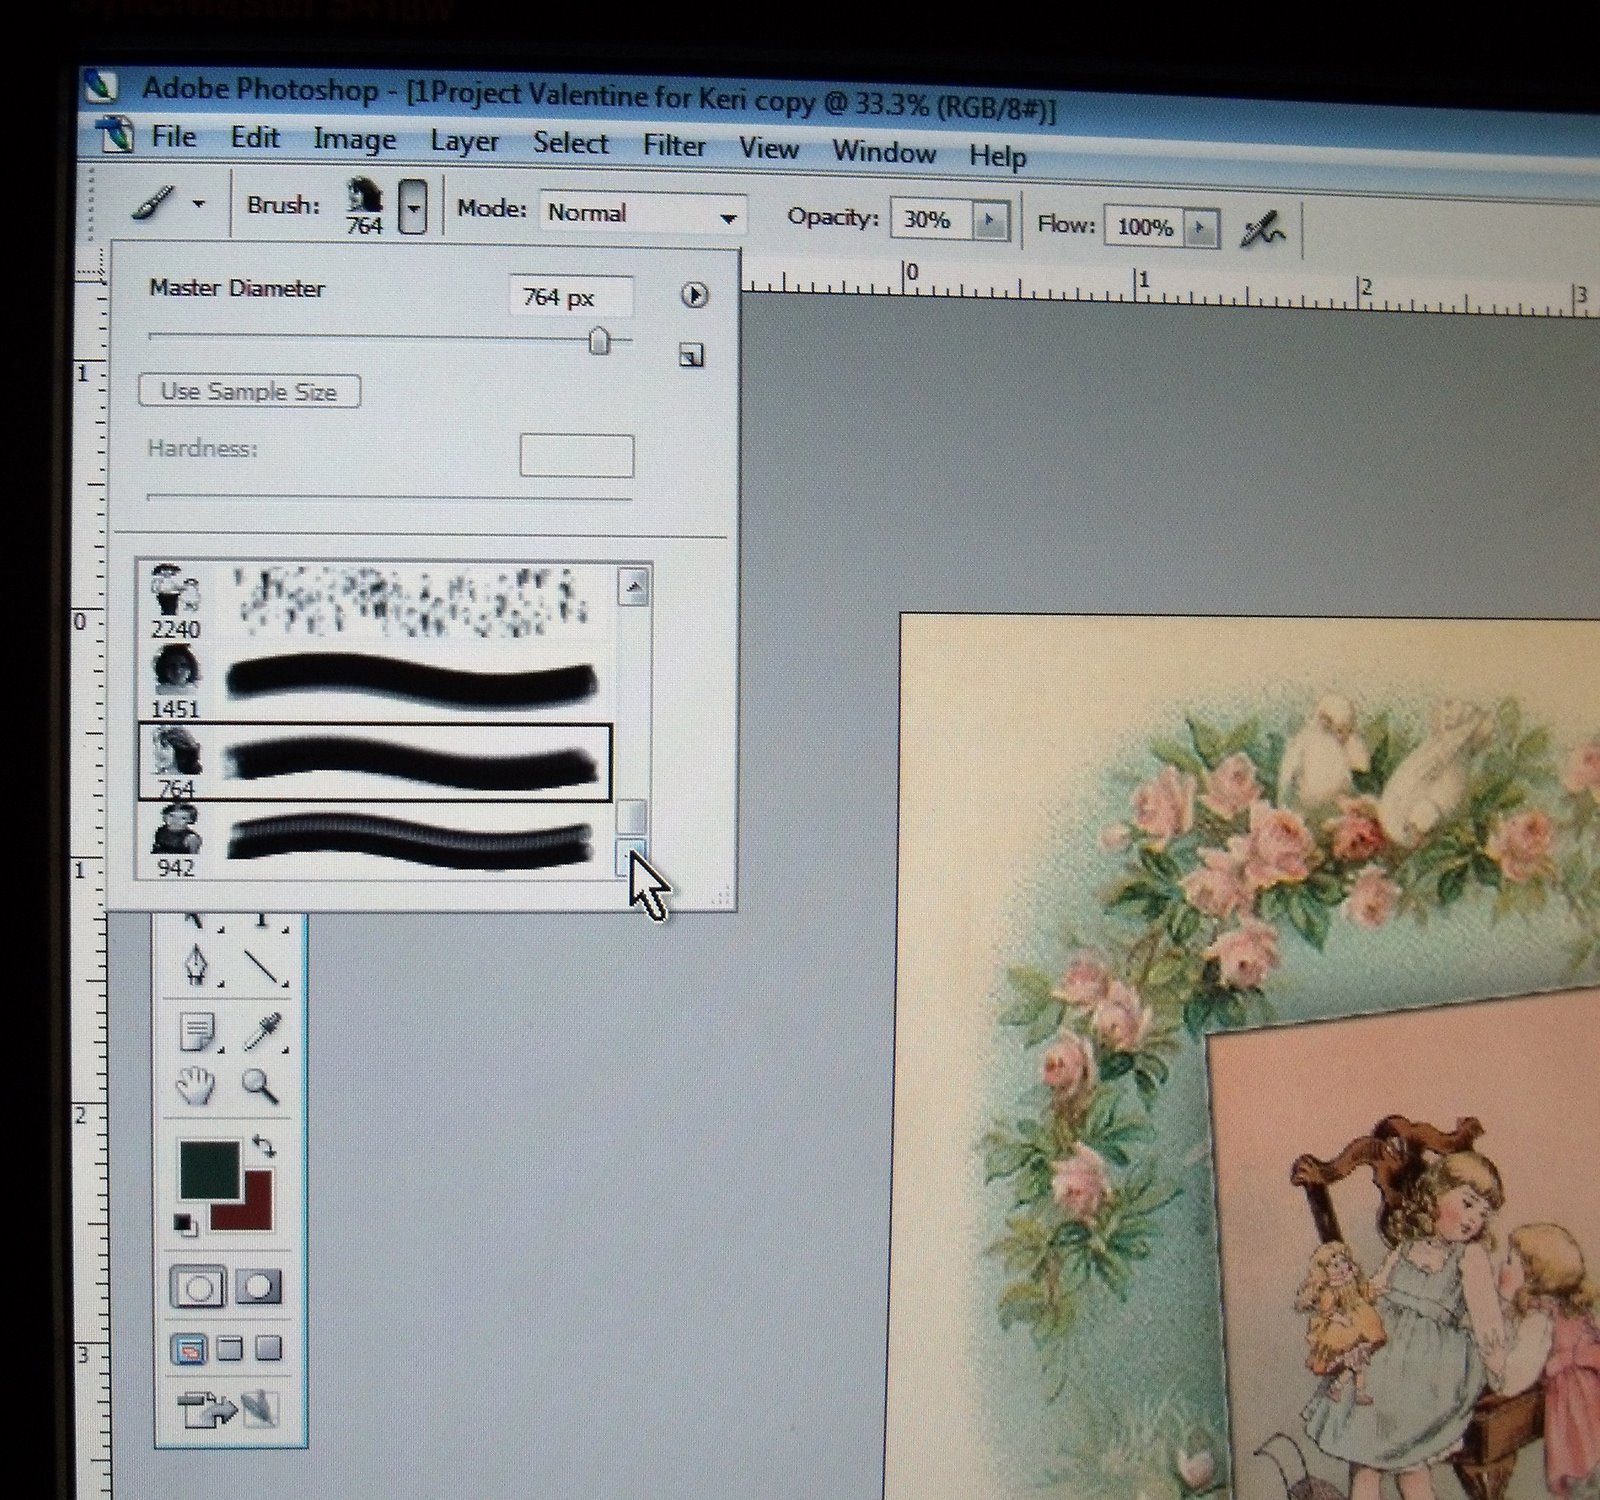This screenshot has height=1500, width=1600.
Task: Enable the airbrush option in options bar
Action: 1262,231
